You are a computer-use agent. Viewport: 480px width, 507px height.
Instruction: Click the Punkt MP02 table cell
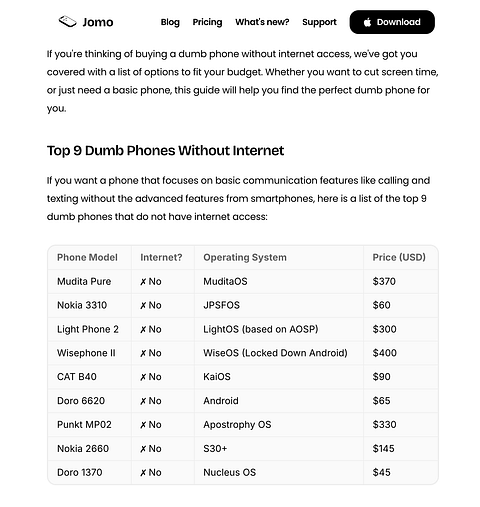84,424
